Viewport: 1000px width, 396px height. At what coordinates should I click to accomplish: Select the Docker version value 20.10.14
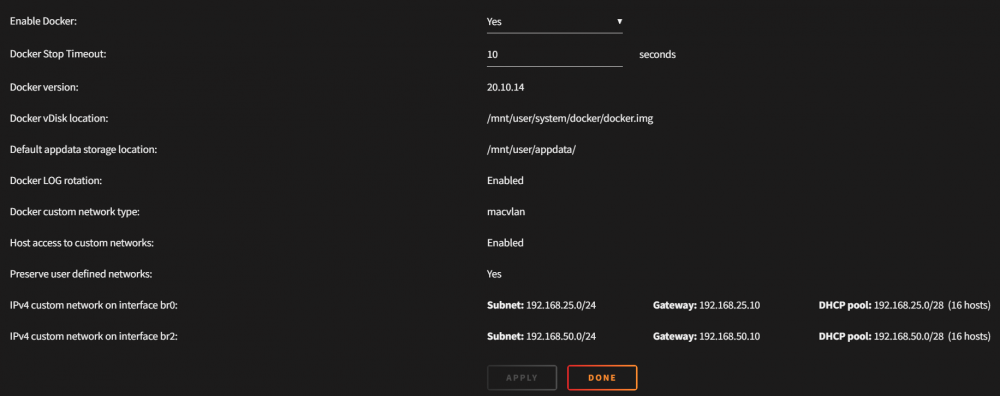(x=505, y=87)
